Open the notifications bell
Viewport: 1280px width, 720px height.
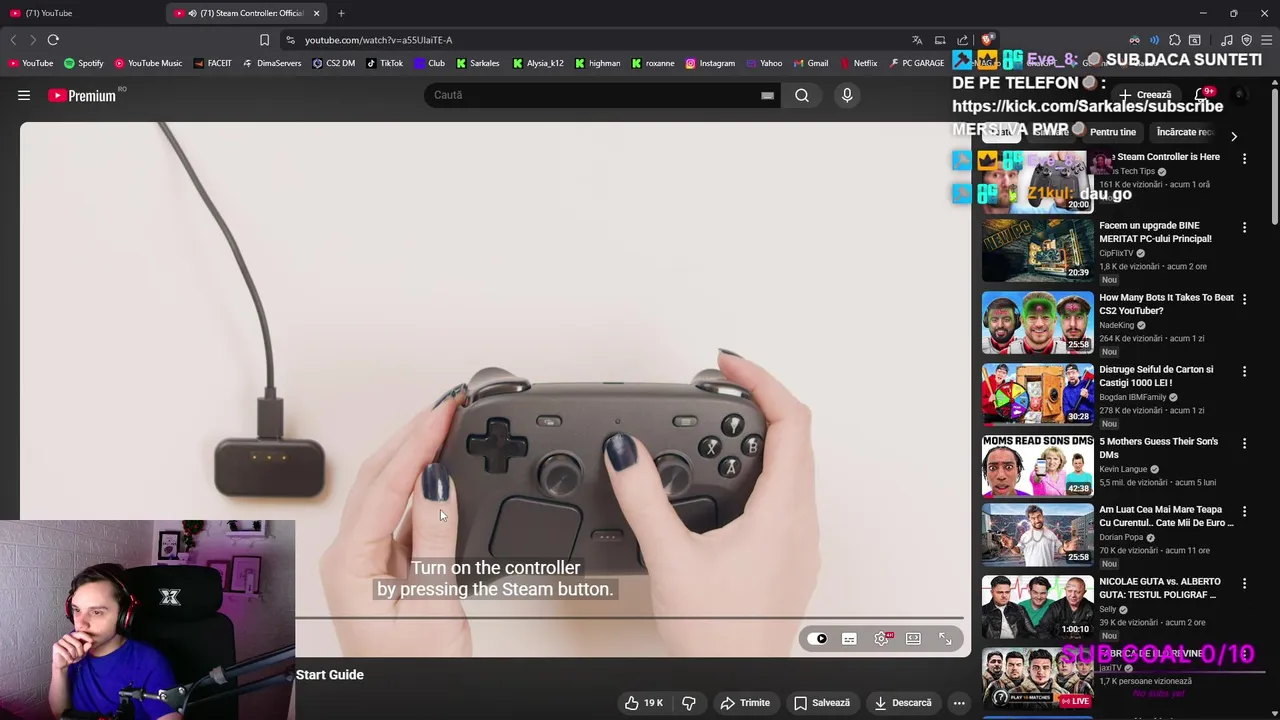pyautogui.click(x=1202, y=95)
